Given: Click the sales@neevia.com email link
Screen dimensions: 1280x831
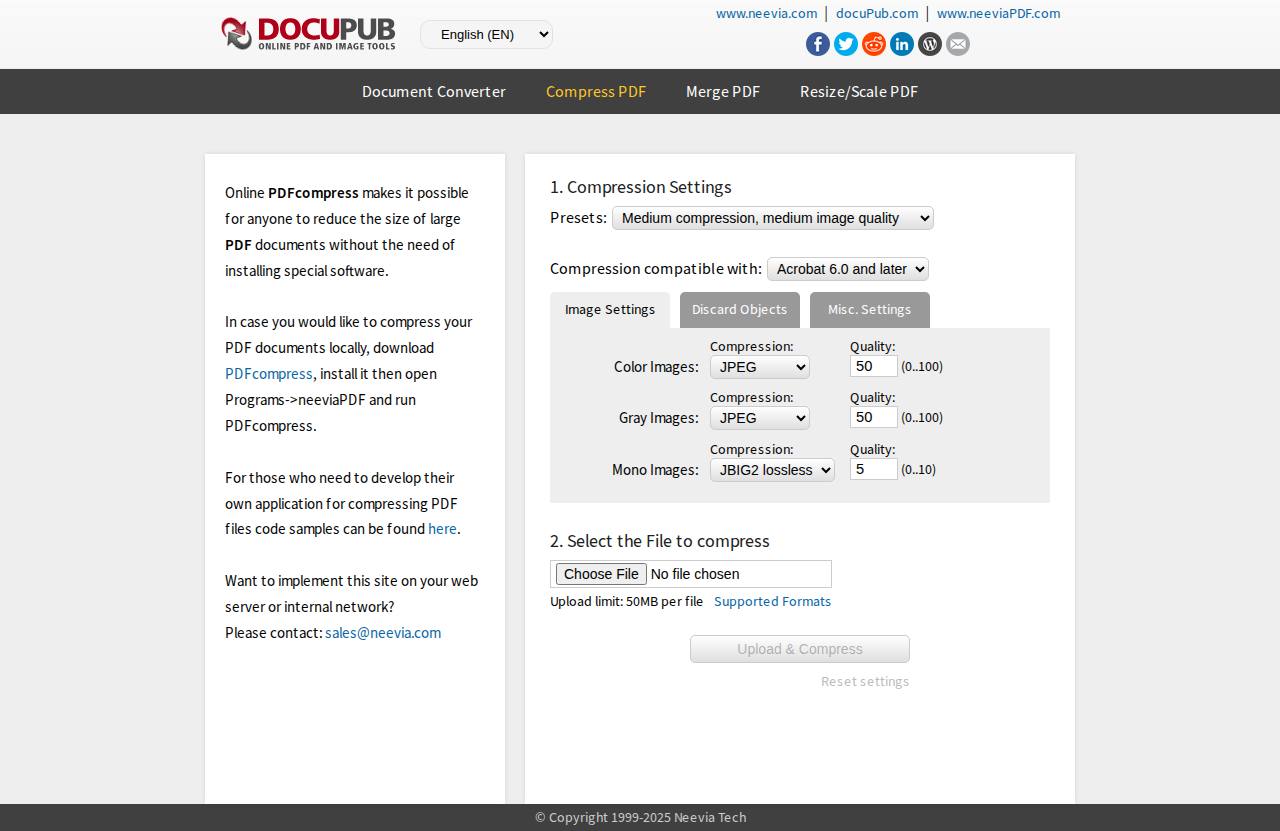Looking at the screenshot, I should (383, 633).
